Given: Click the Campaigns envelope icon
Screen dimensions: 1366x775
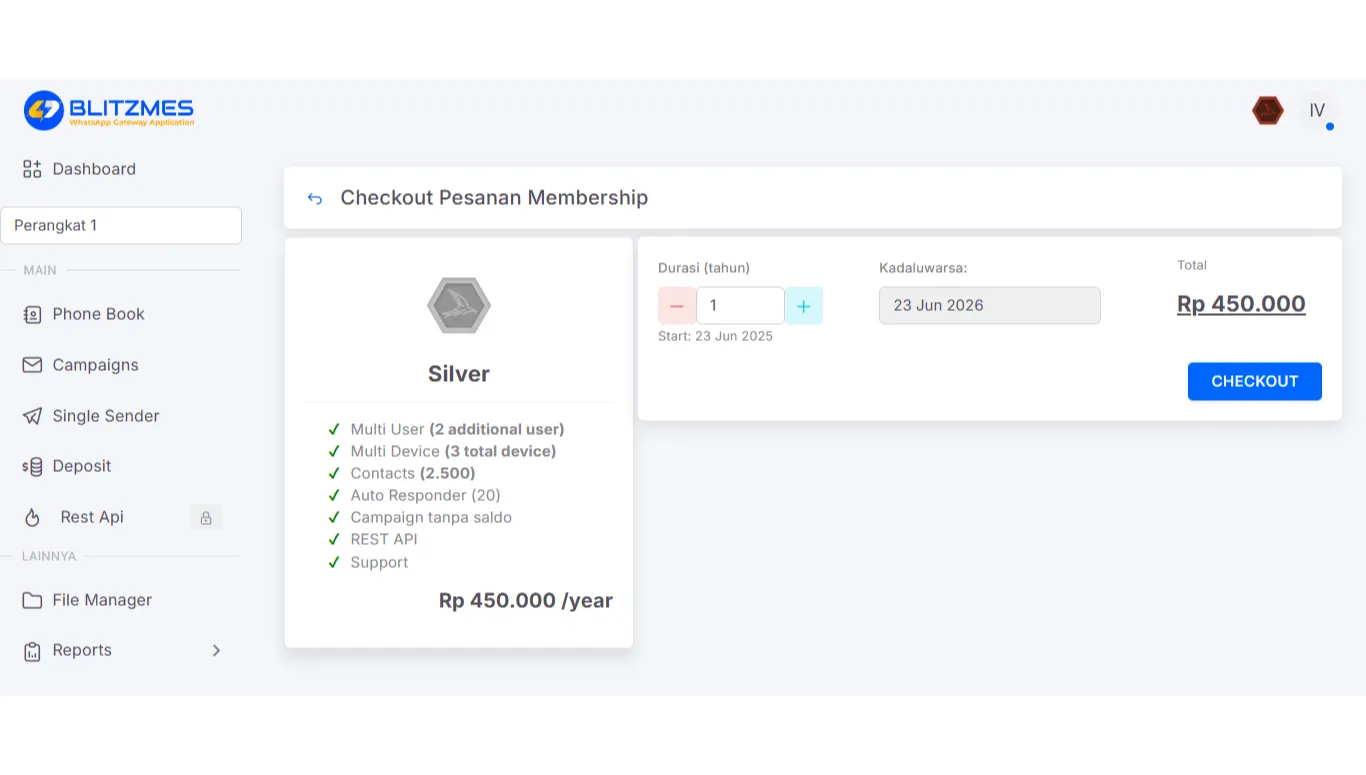Looking at the screenshot, I should [x=32, y=365].
